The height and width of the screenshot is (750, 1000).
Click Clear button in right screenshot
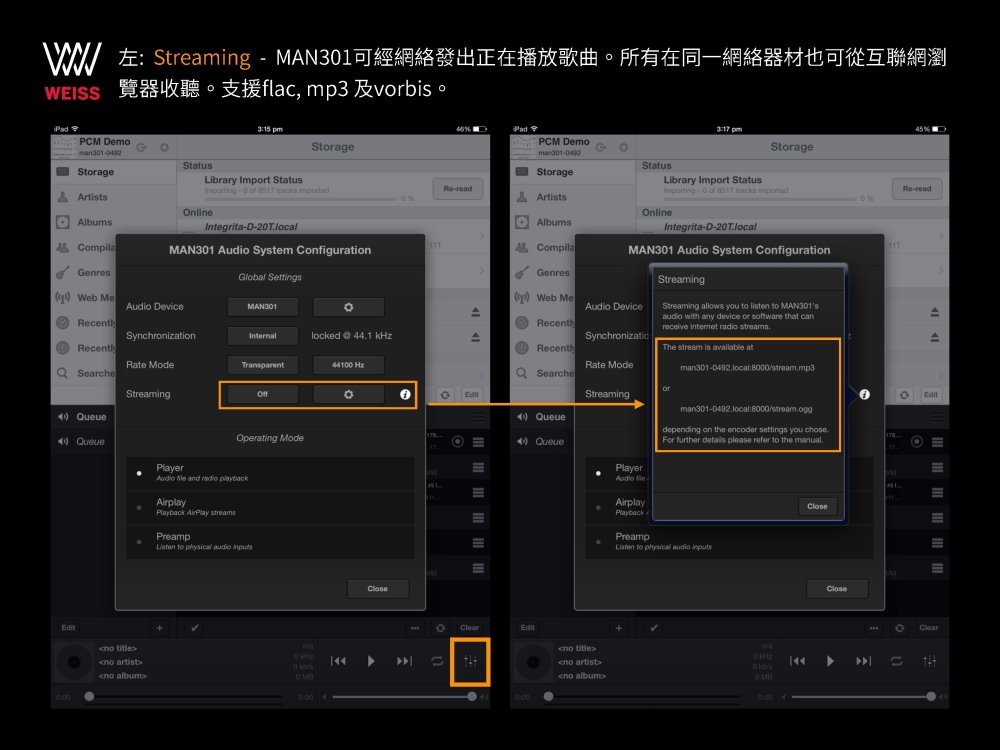(x=929, y=628)
